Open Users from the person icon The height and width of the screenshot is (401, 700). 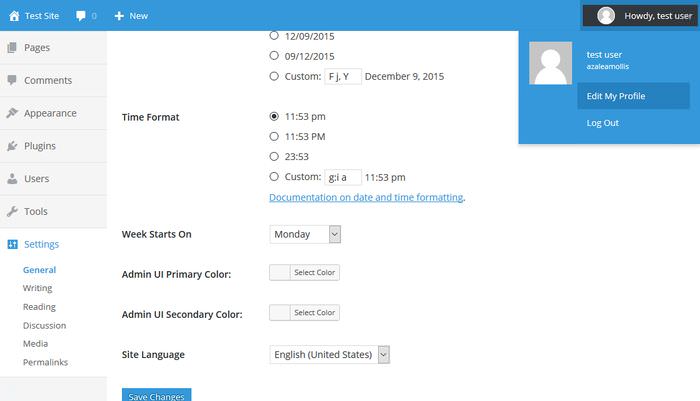12,179
